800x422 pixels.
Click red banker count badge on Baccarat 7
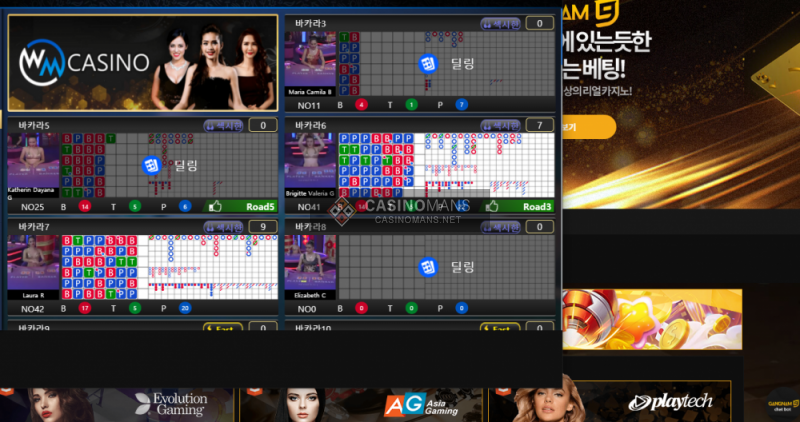[x=84, y=309]
